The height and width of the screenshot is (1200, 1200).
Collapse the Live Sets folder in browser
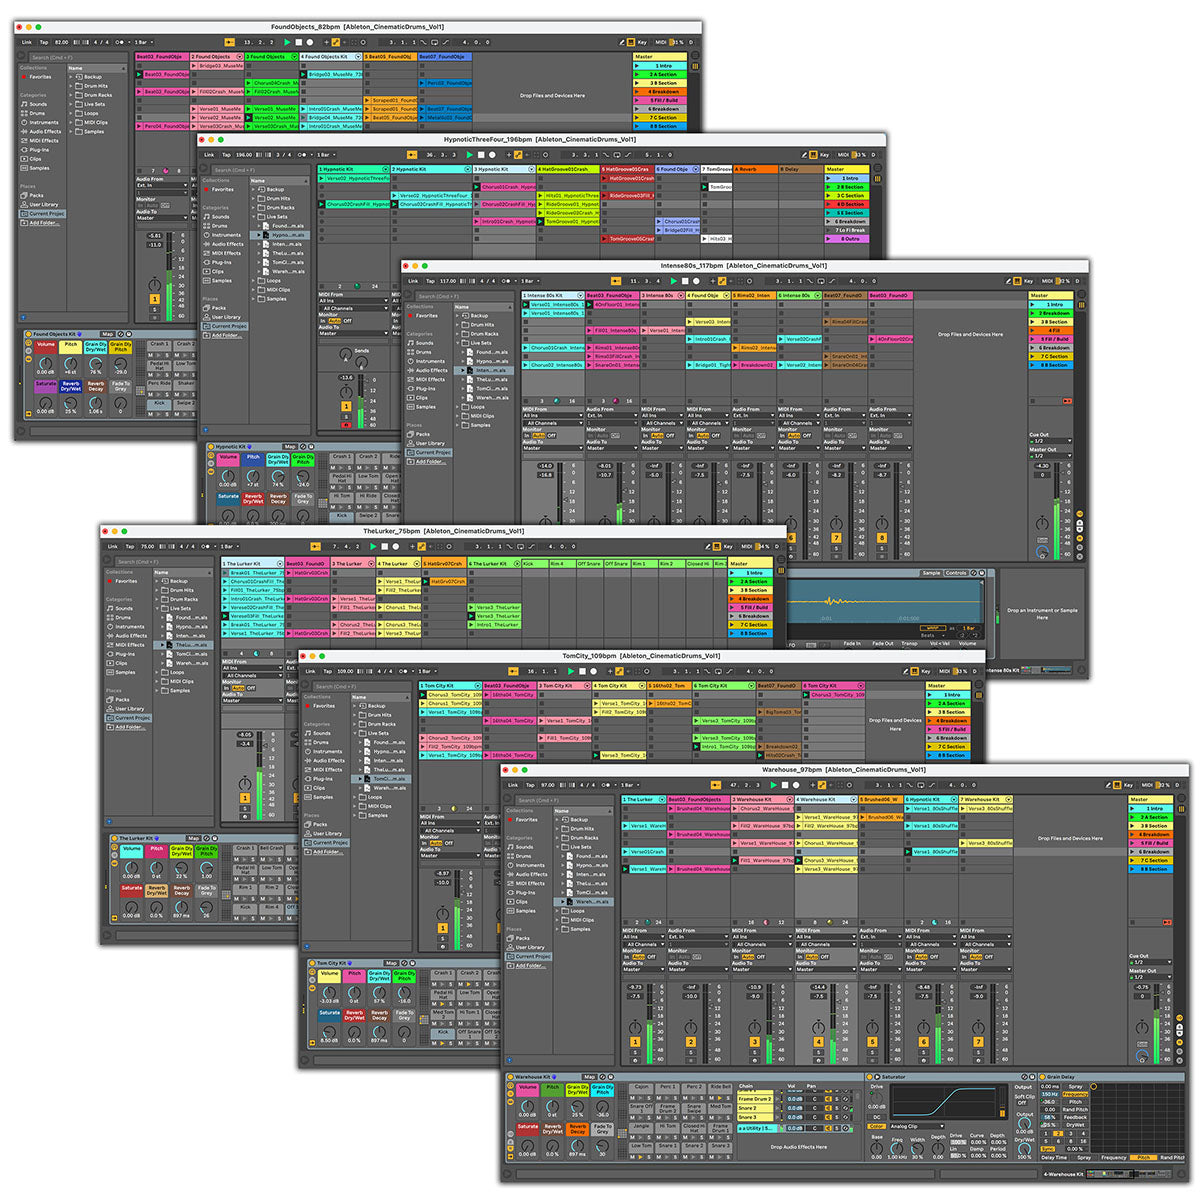557,847
